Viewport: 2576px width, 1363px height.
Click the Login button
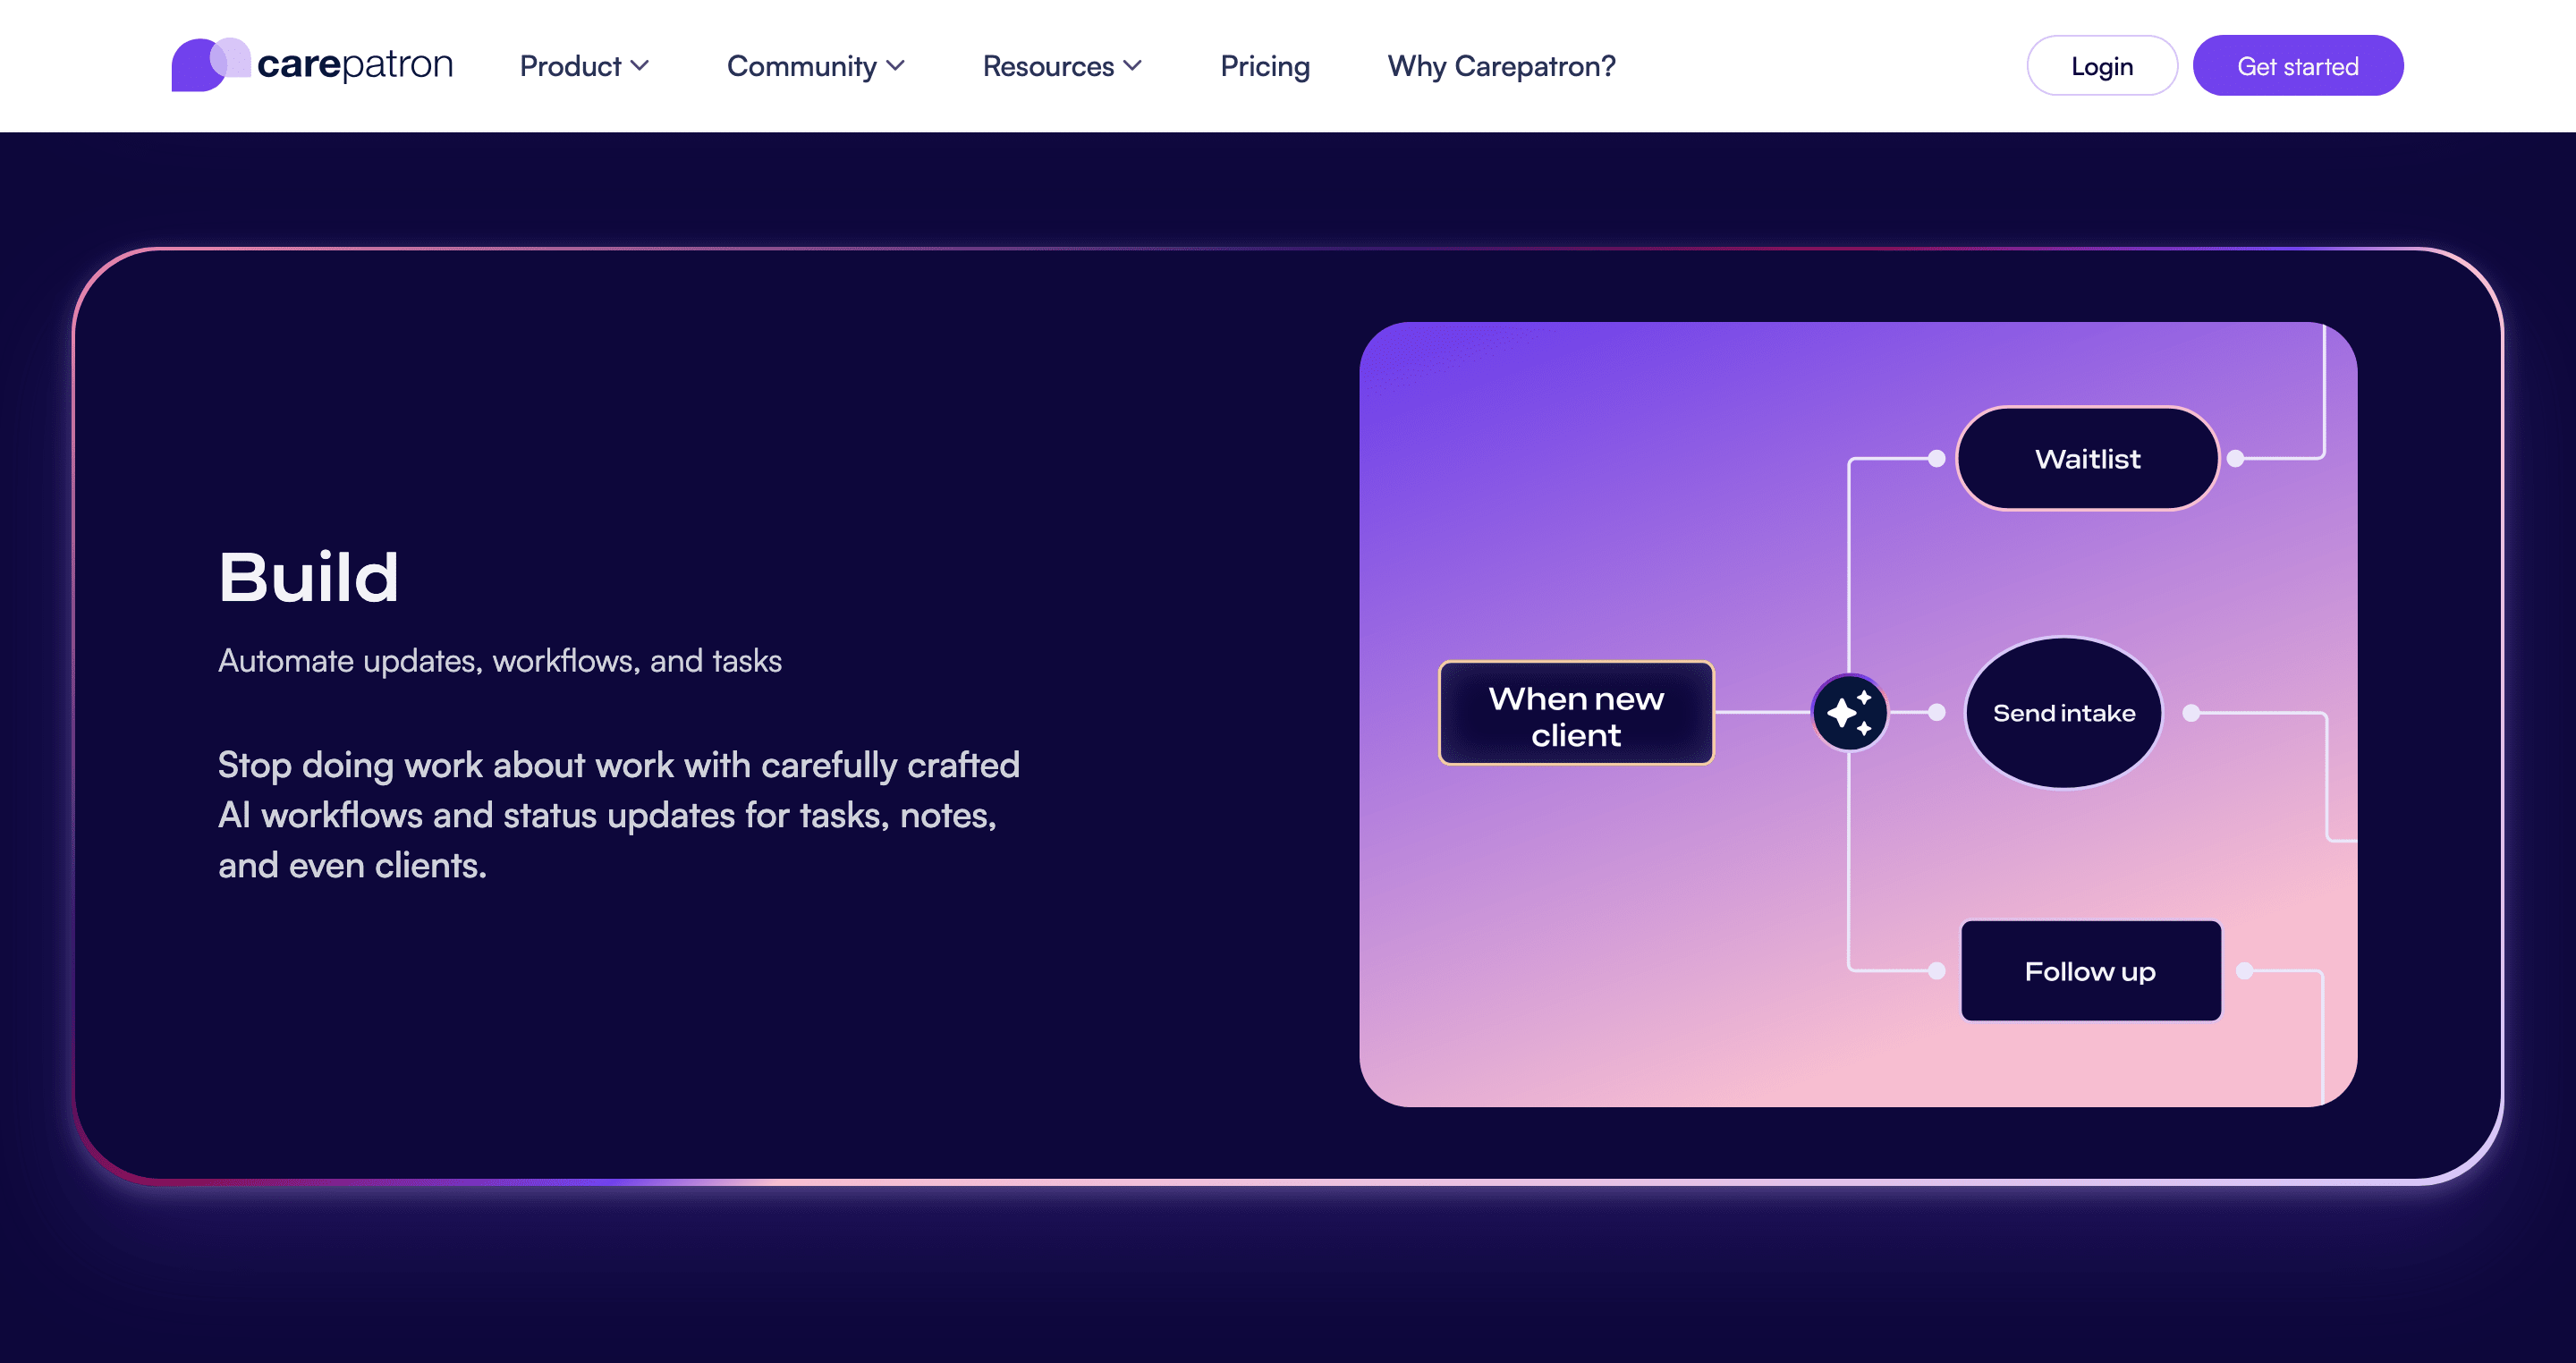click(2101, 66)
